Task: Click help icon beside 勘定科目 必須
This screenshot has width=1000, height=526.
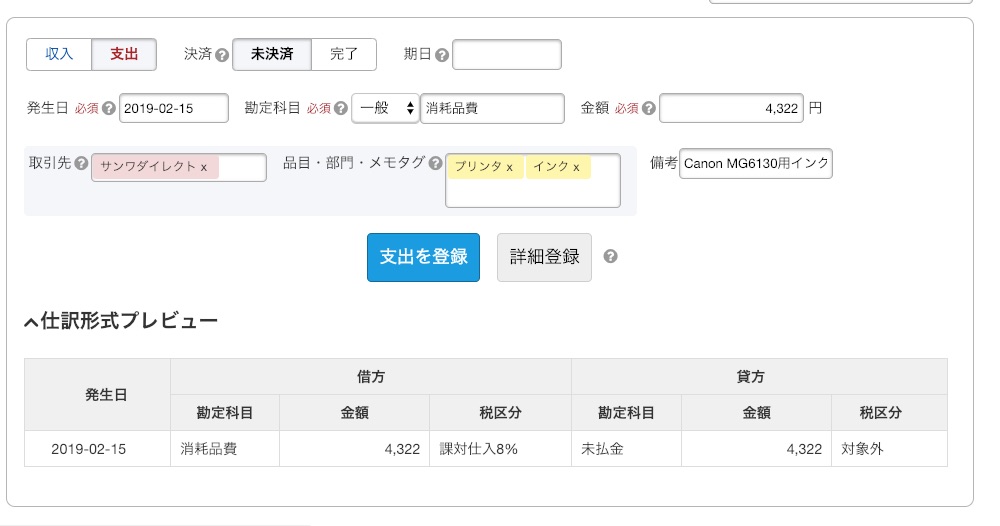Action: click(341, 108)
